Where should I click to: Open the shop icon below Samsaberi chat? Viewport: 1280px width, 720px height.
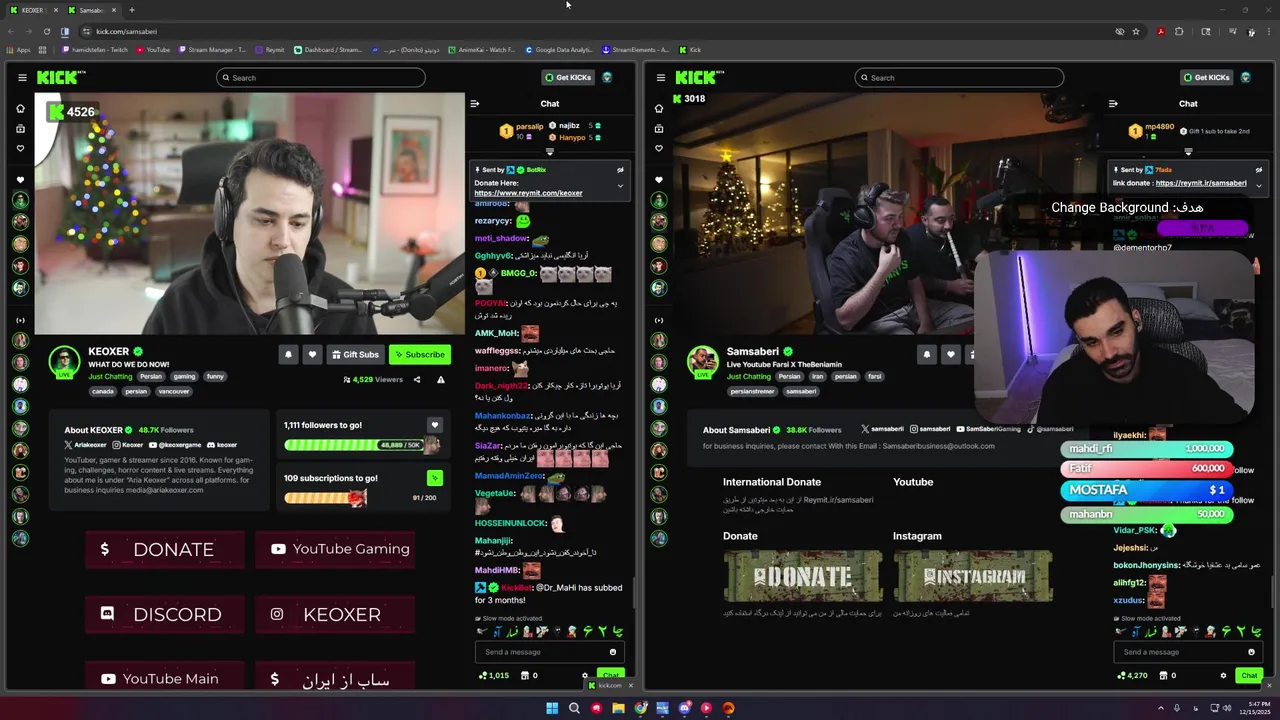pyautogui.click(x=1163, y=675)
